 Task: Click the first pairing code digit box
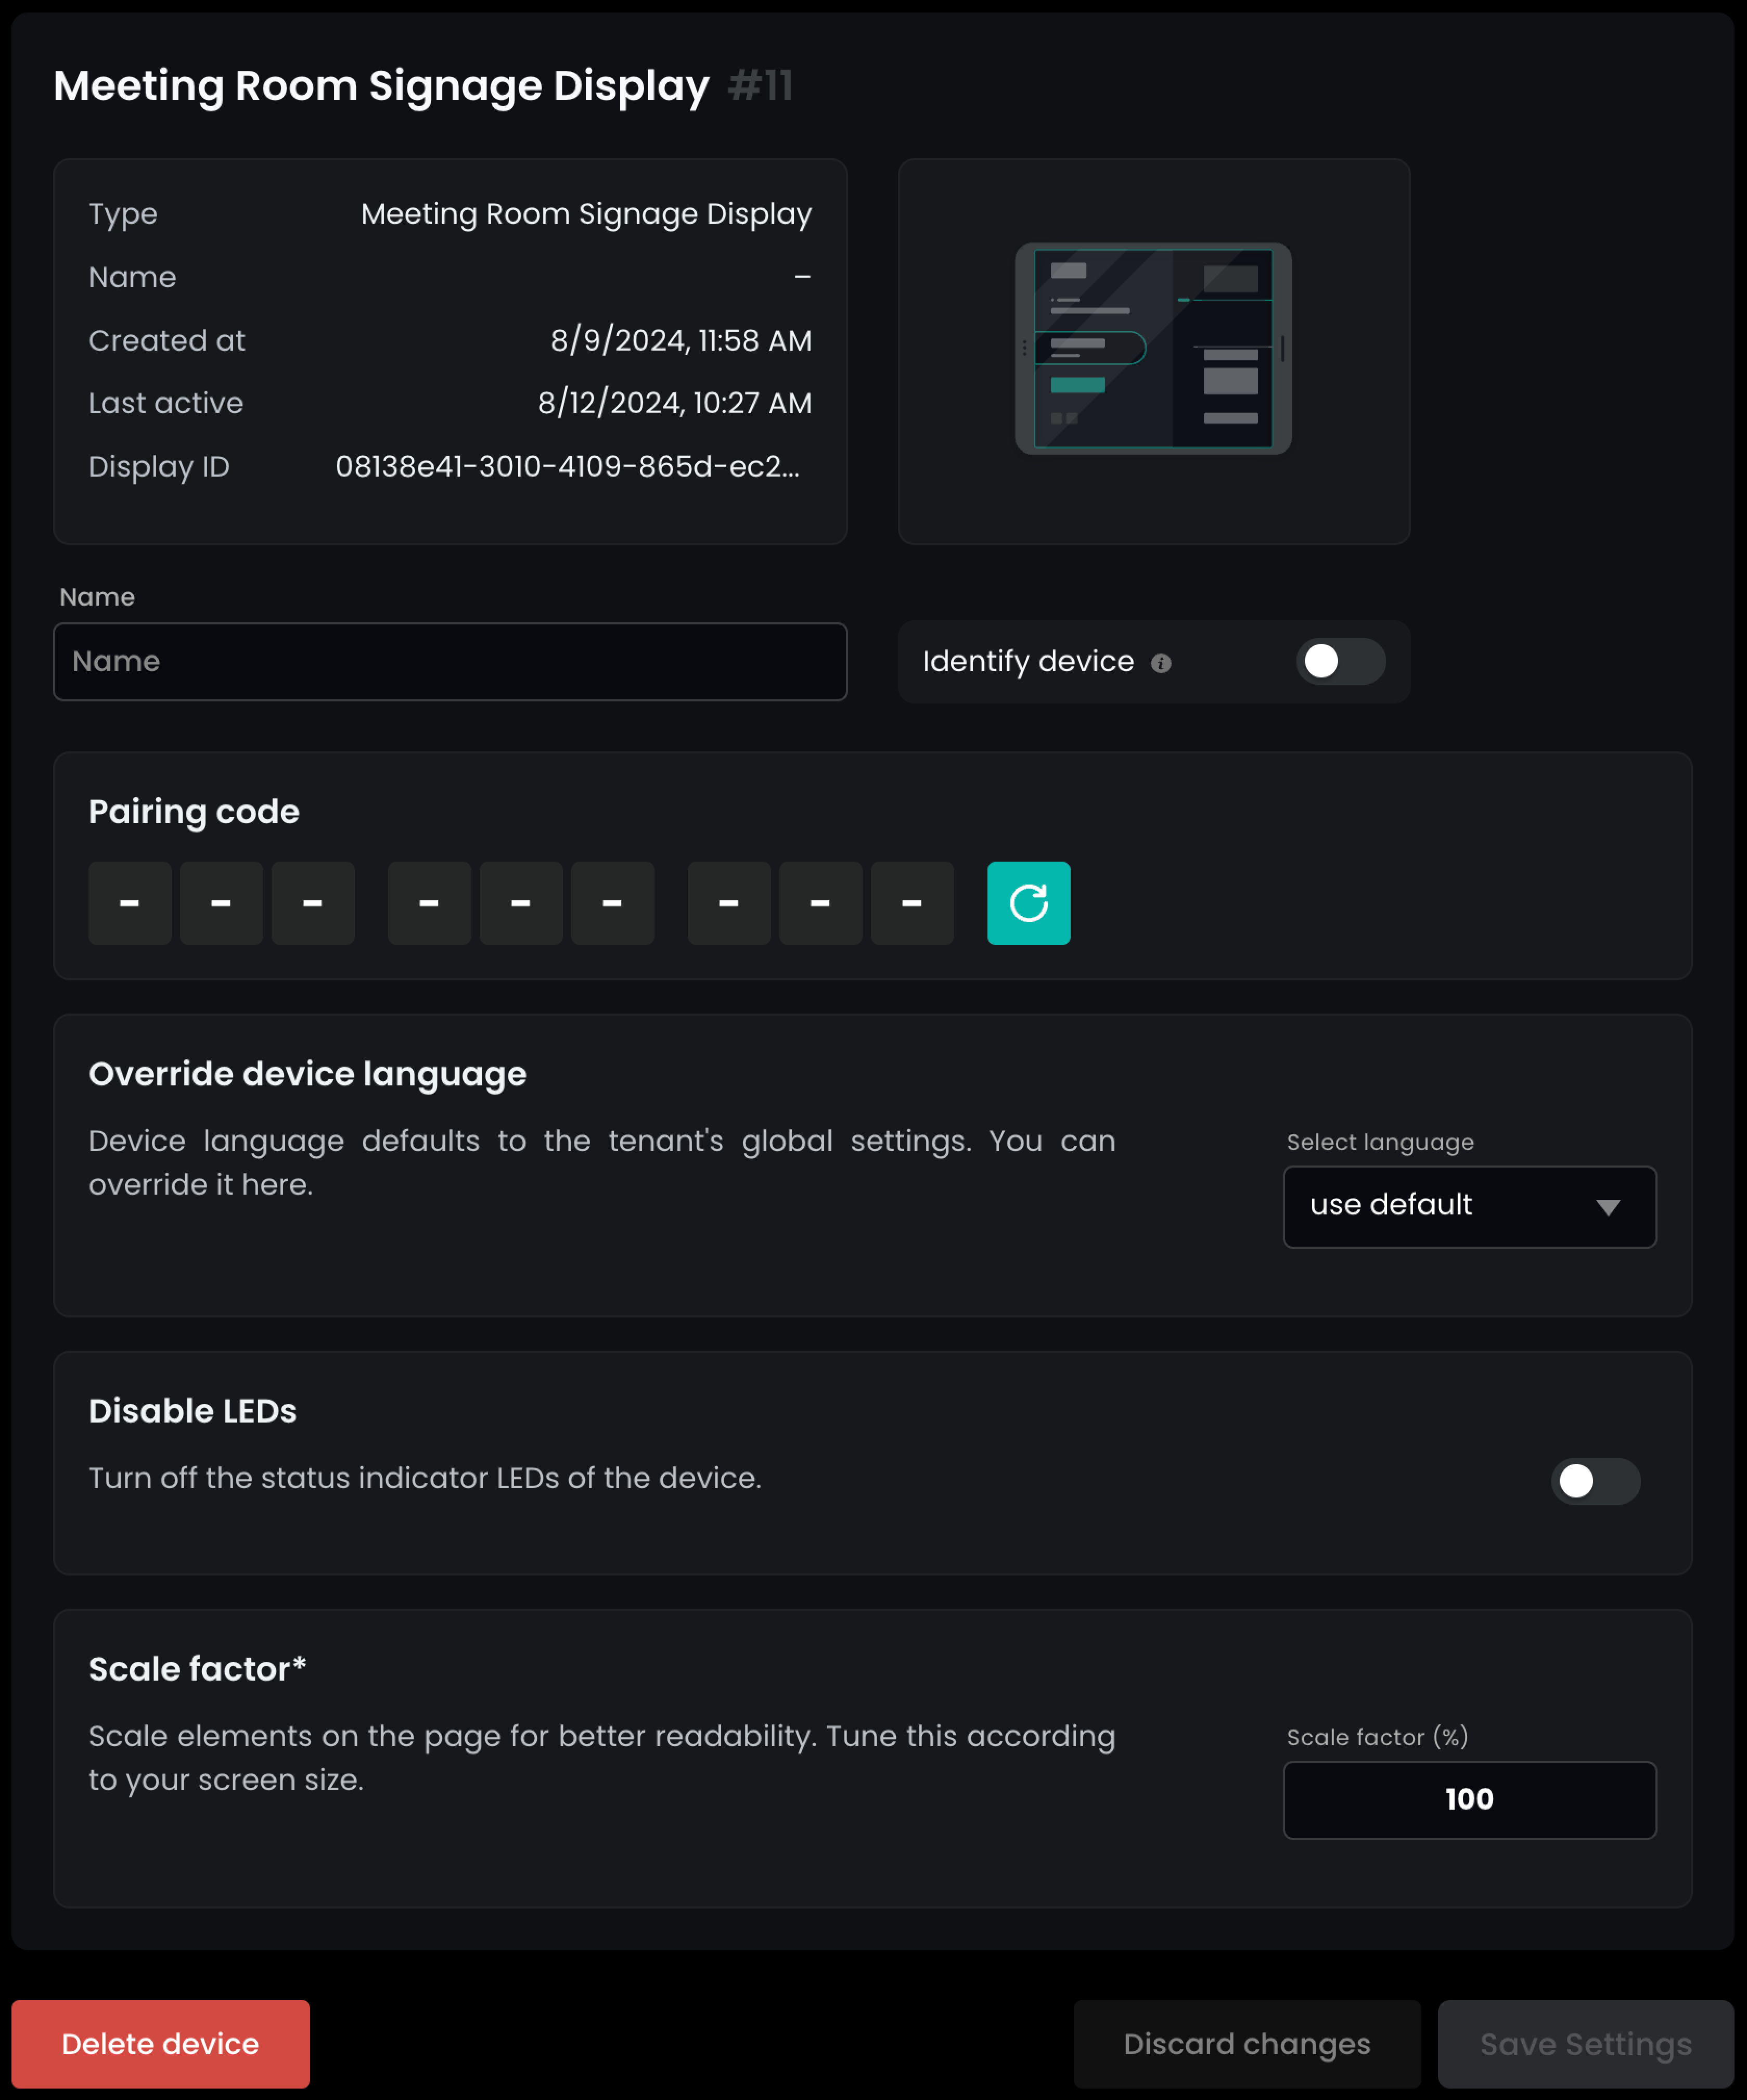click(x=129, y=903)
